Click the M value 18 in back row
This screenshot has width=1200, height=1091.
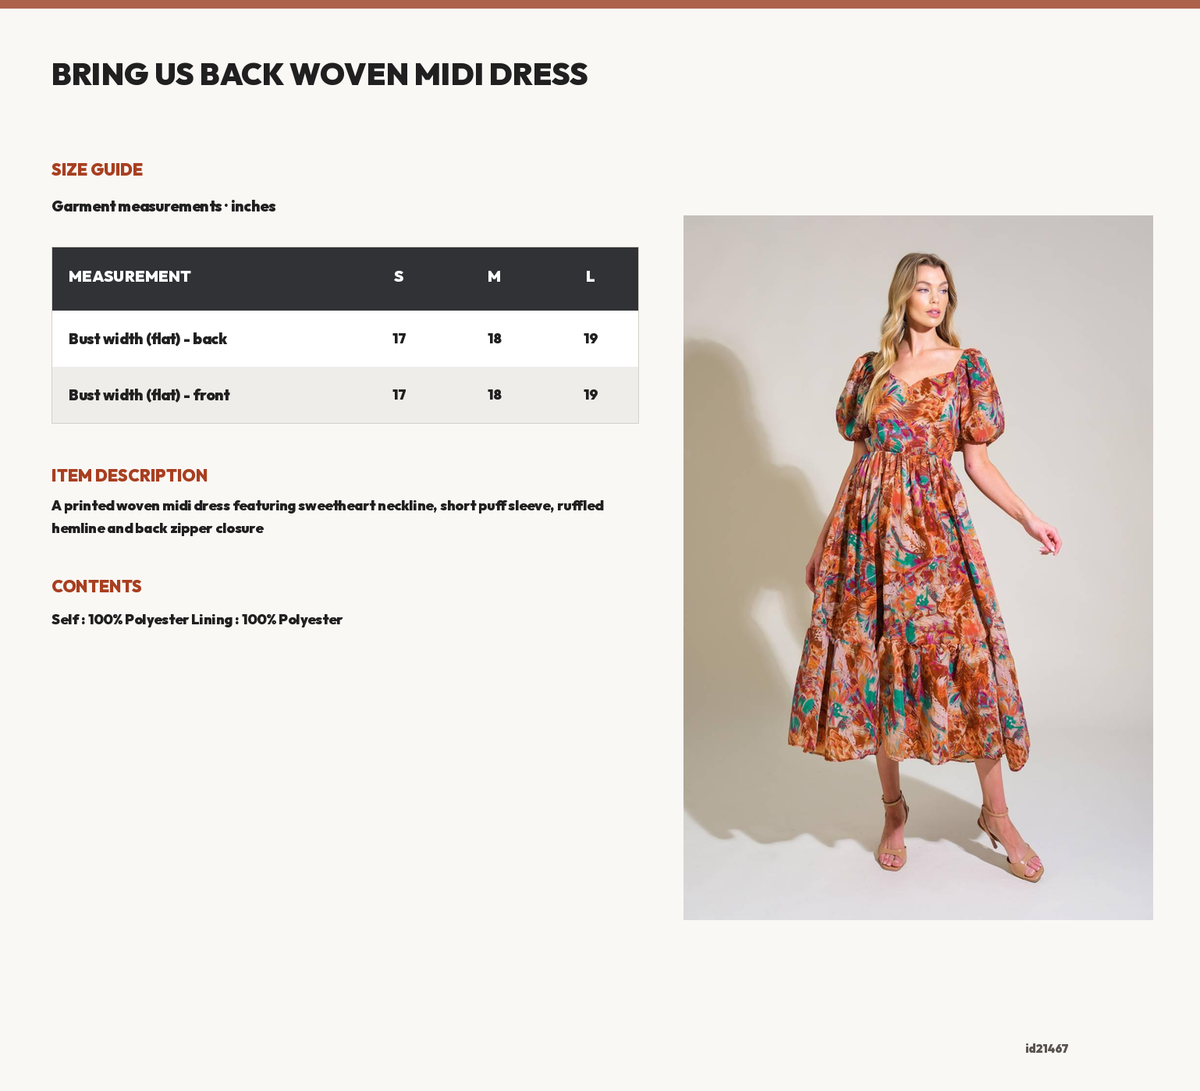[x=494, y=339]
